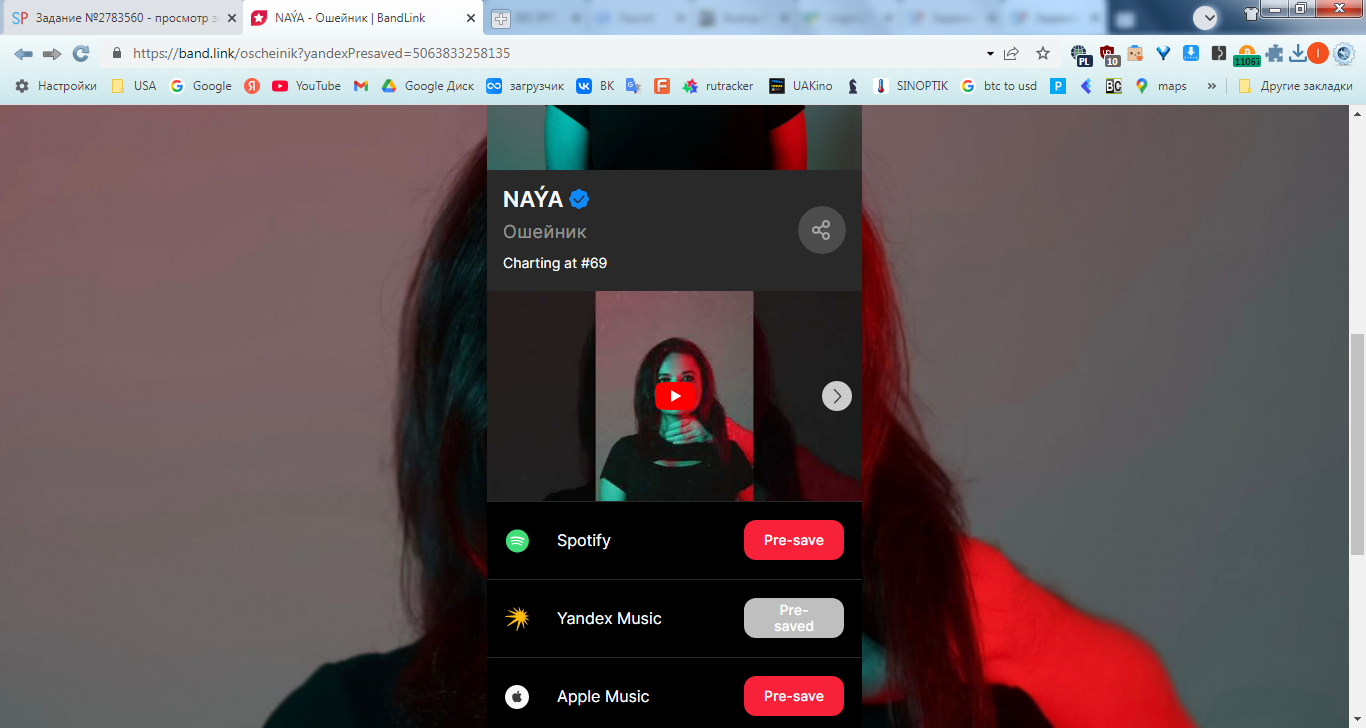Pre-save the track on Spotify

pyautogui.click(x=793, y=540)
